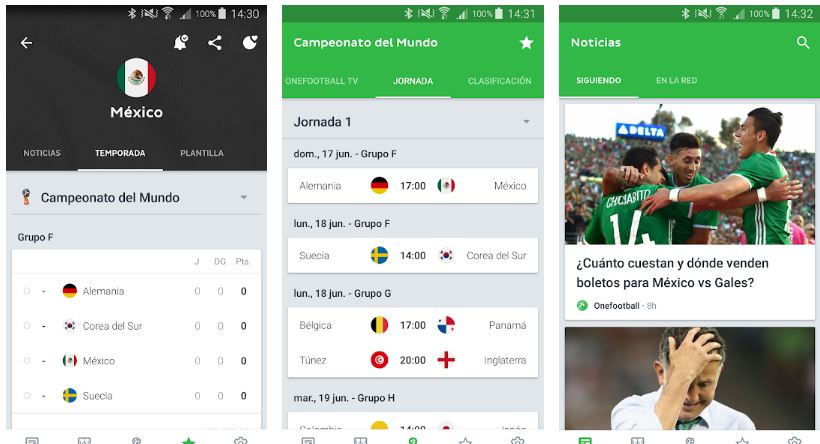This screenshot has height=444, width=820.
Task: Switch to the CLASIFICACIÓN tab
Action: point(499,81)
